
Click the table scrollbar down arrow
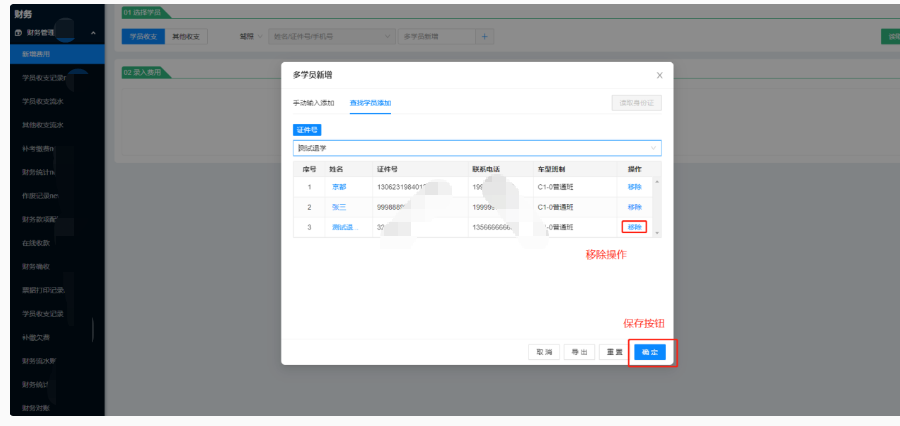[x=657, y=233]
